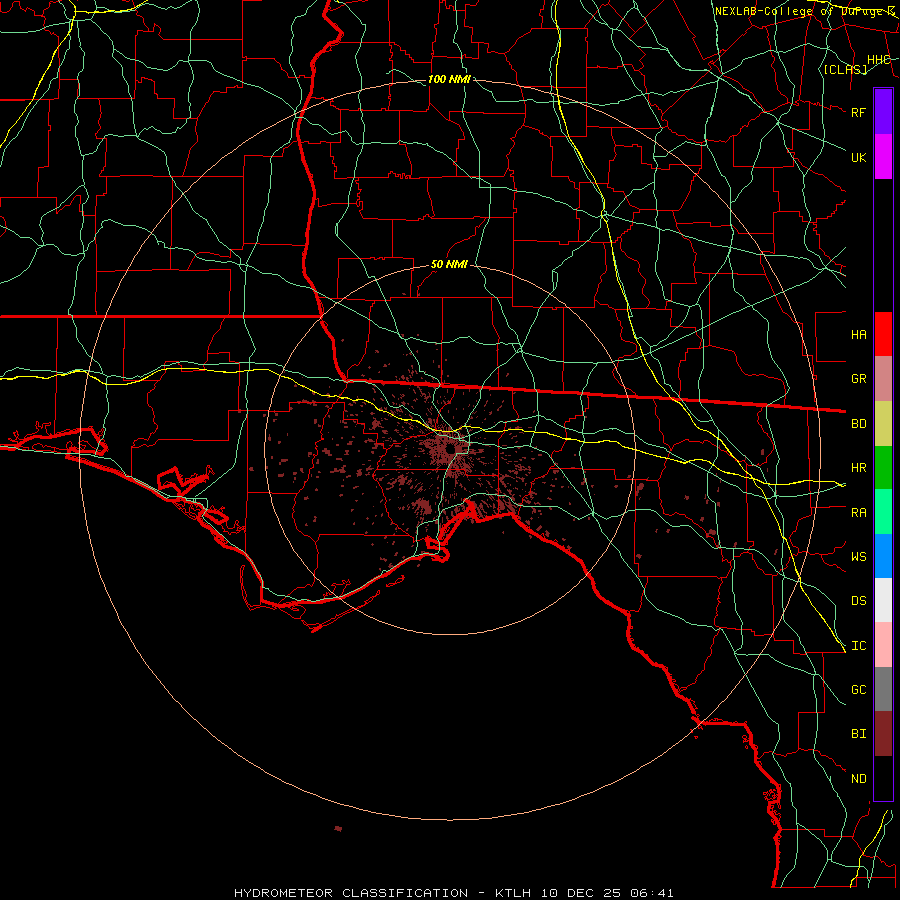The image size is (900, 900).
Task: Select the yellow BD legend swatch
Action: click(x=883, y=424)
